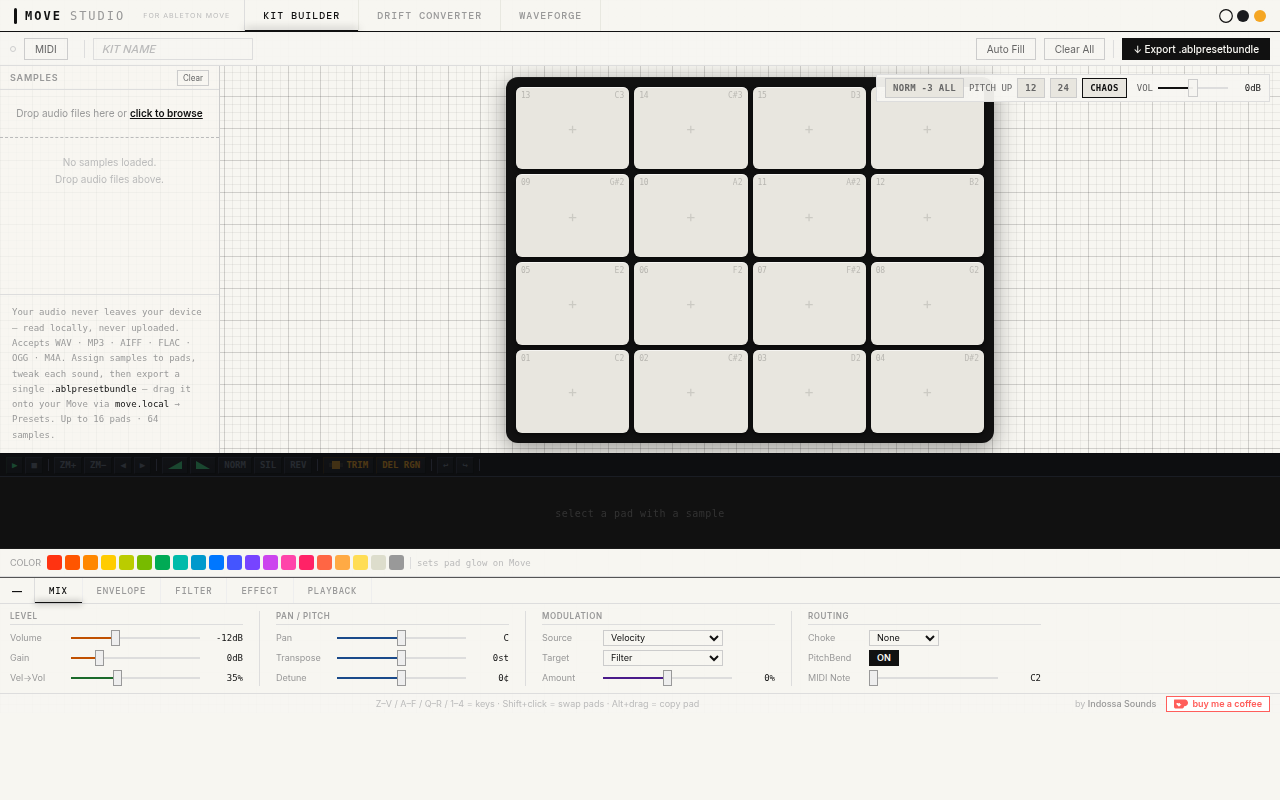Image resolution: width=1280 pixels, height=800 pixels.
Task: Click pad 01 C2
Action: pyautogui.click(x=572, y=391)
